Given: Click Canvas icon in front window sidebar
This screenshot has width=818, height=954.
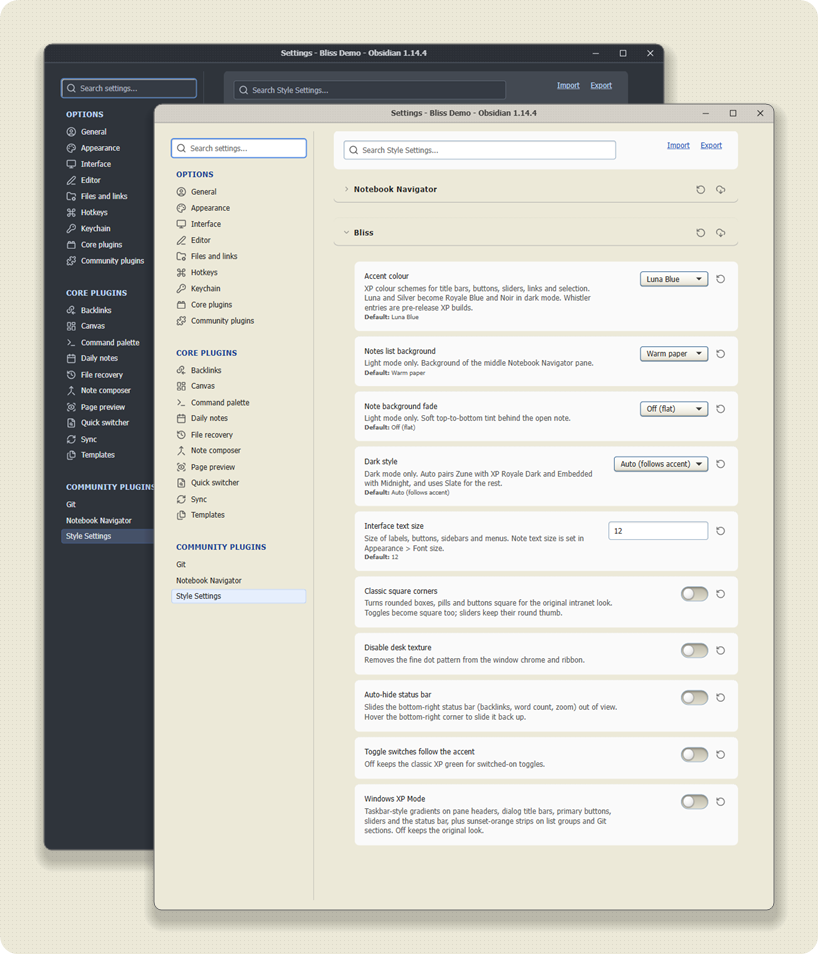Looking at the screenshot, I should (181, 386).
